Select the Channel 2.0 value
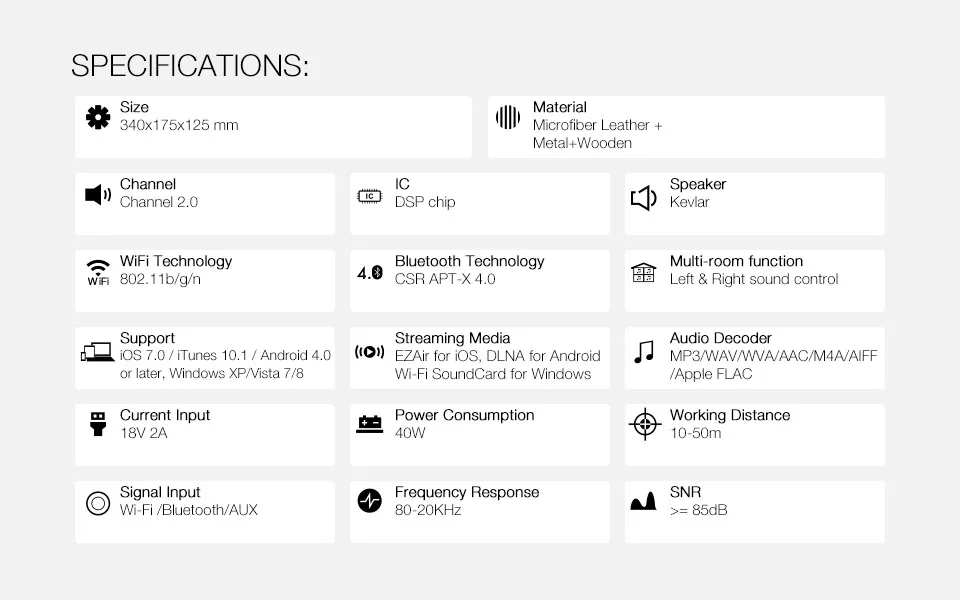The width and height of the screenshot is (960, 600). tap(159, 202)
